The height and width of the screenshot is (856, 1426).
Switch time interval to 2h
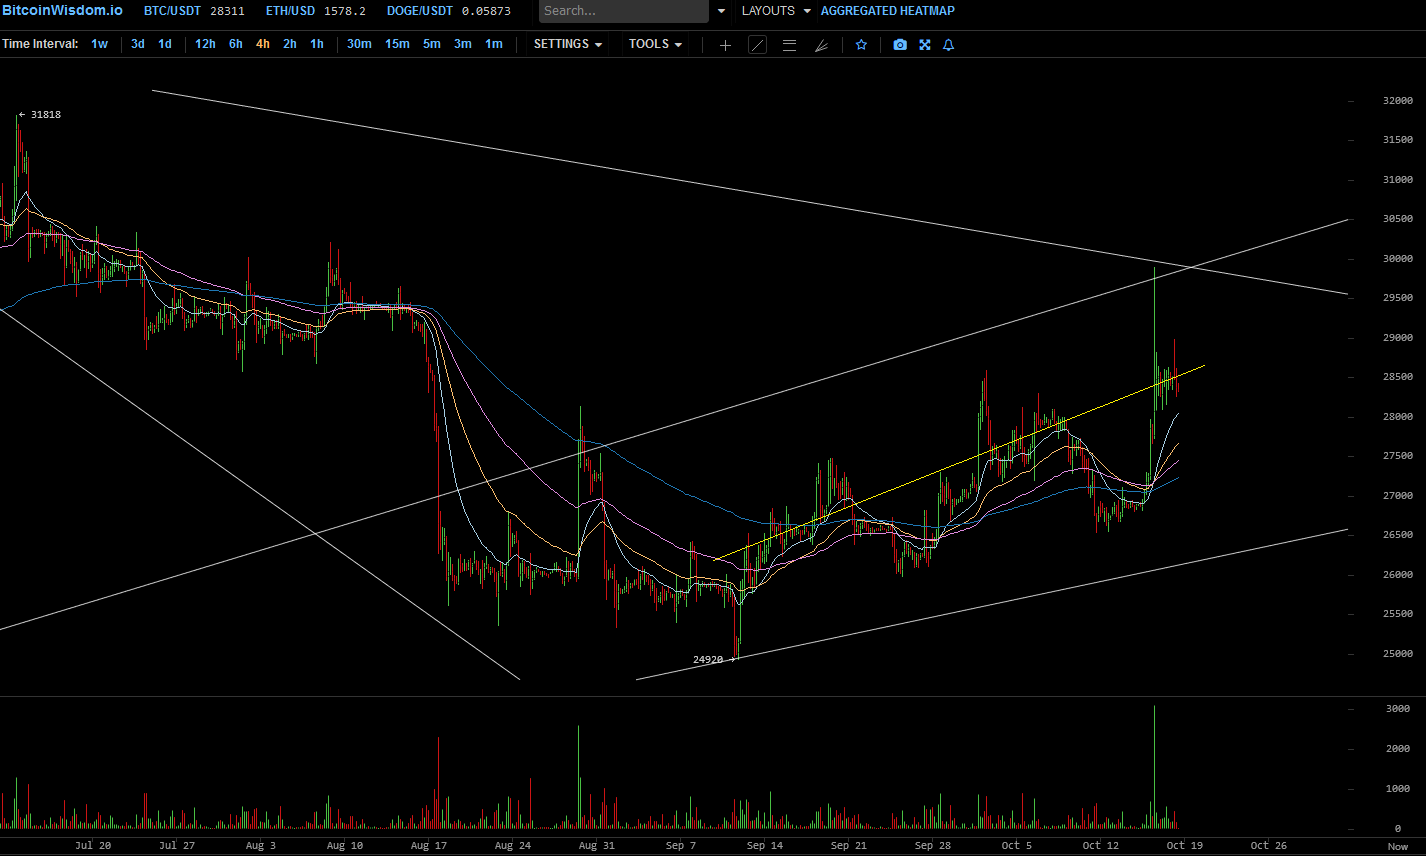tap(290, 44)
